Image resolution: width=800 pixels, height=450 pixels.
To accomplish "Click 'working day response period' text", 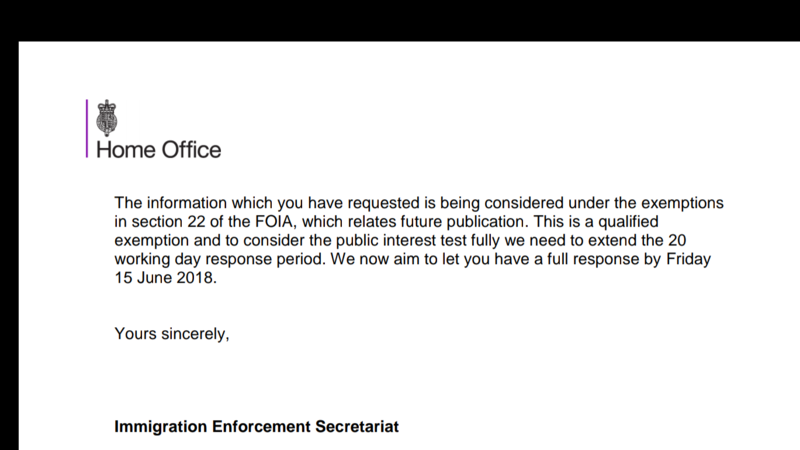I will [212, 259].
